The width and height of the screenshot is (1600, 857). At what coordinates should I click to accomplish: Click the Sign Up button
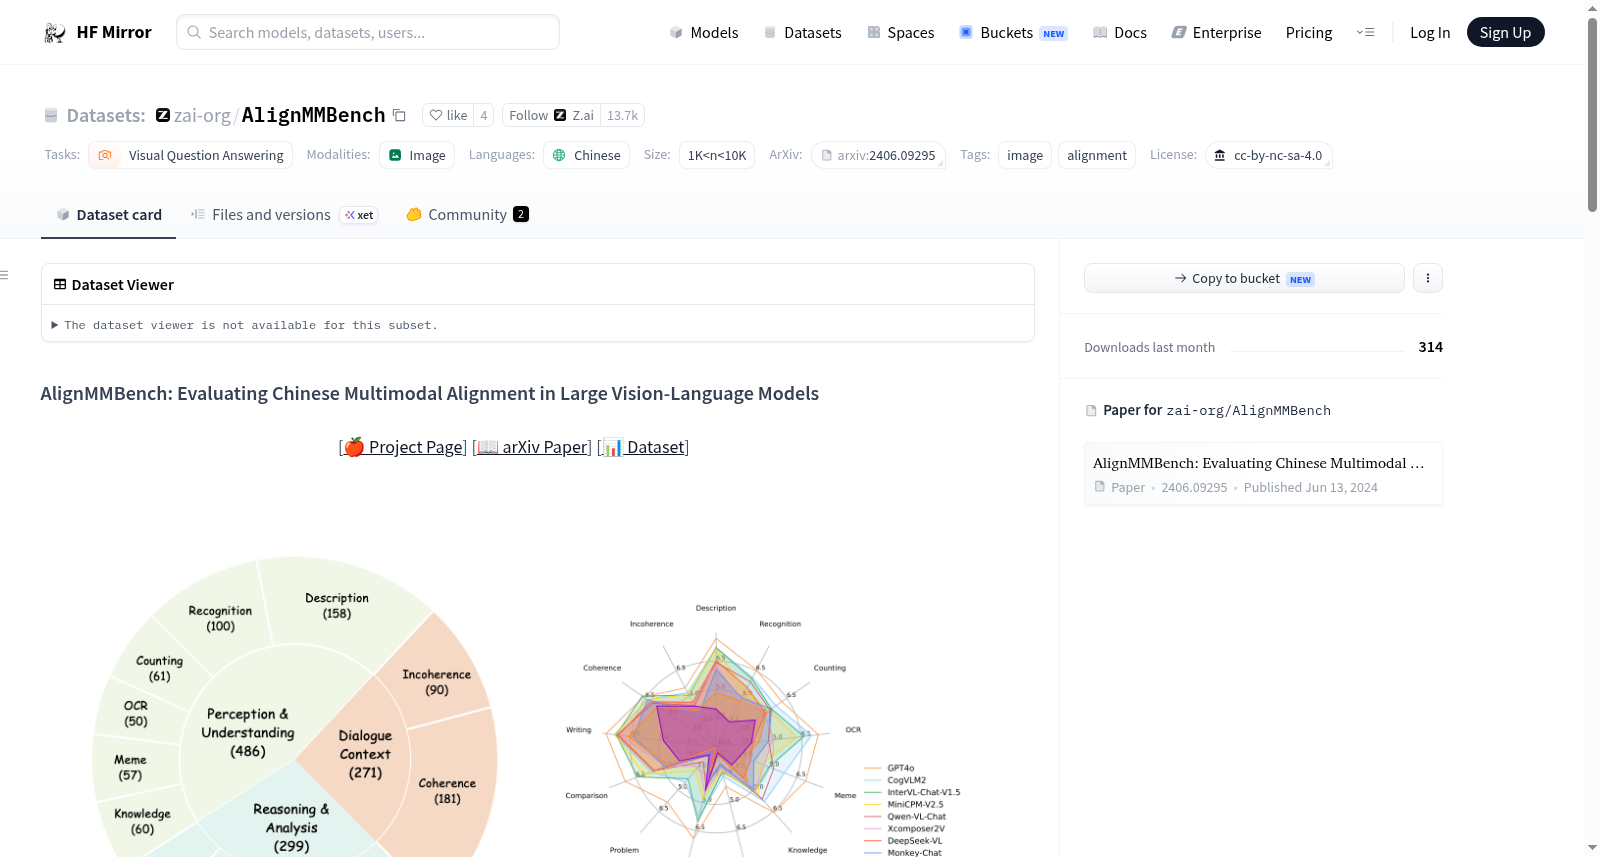tap(1505, 32)
